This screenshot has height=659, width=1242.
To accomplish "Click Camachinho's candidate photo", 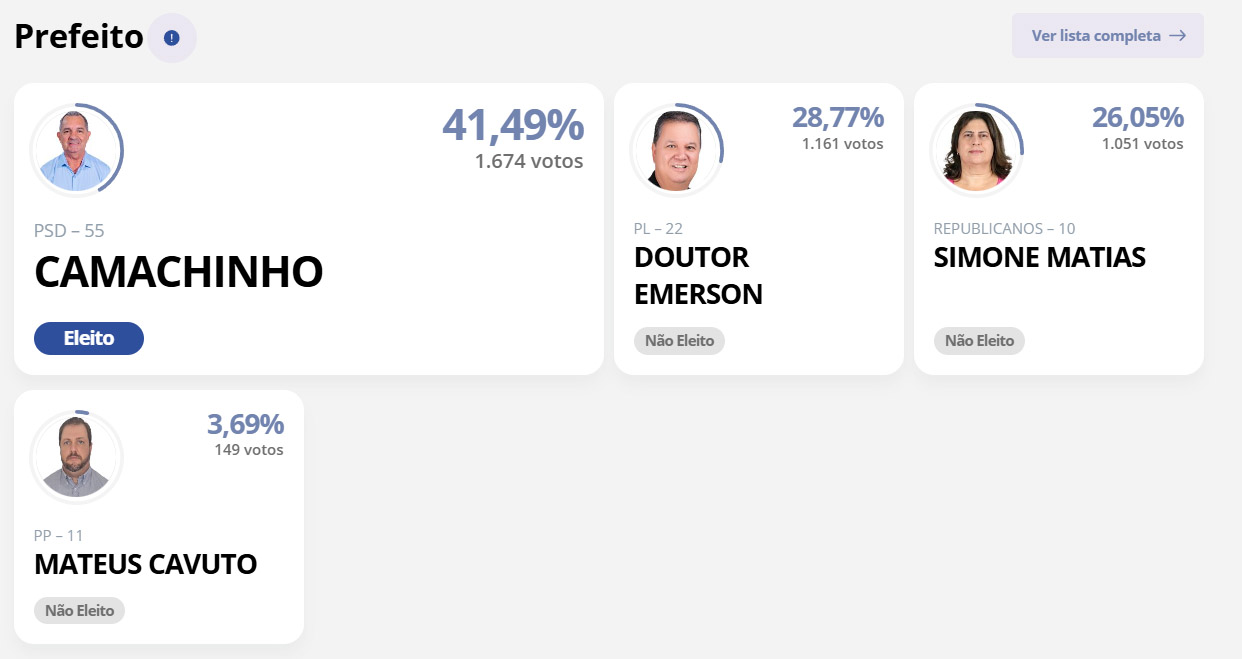I will 76,151.
